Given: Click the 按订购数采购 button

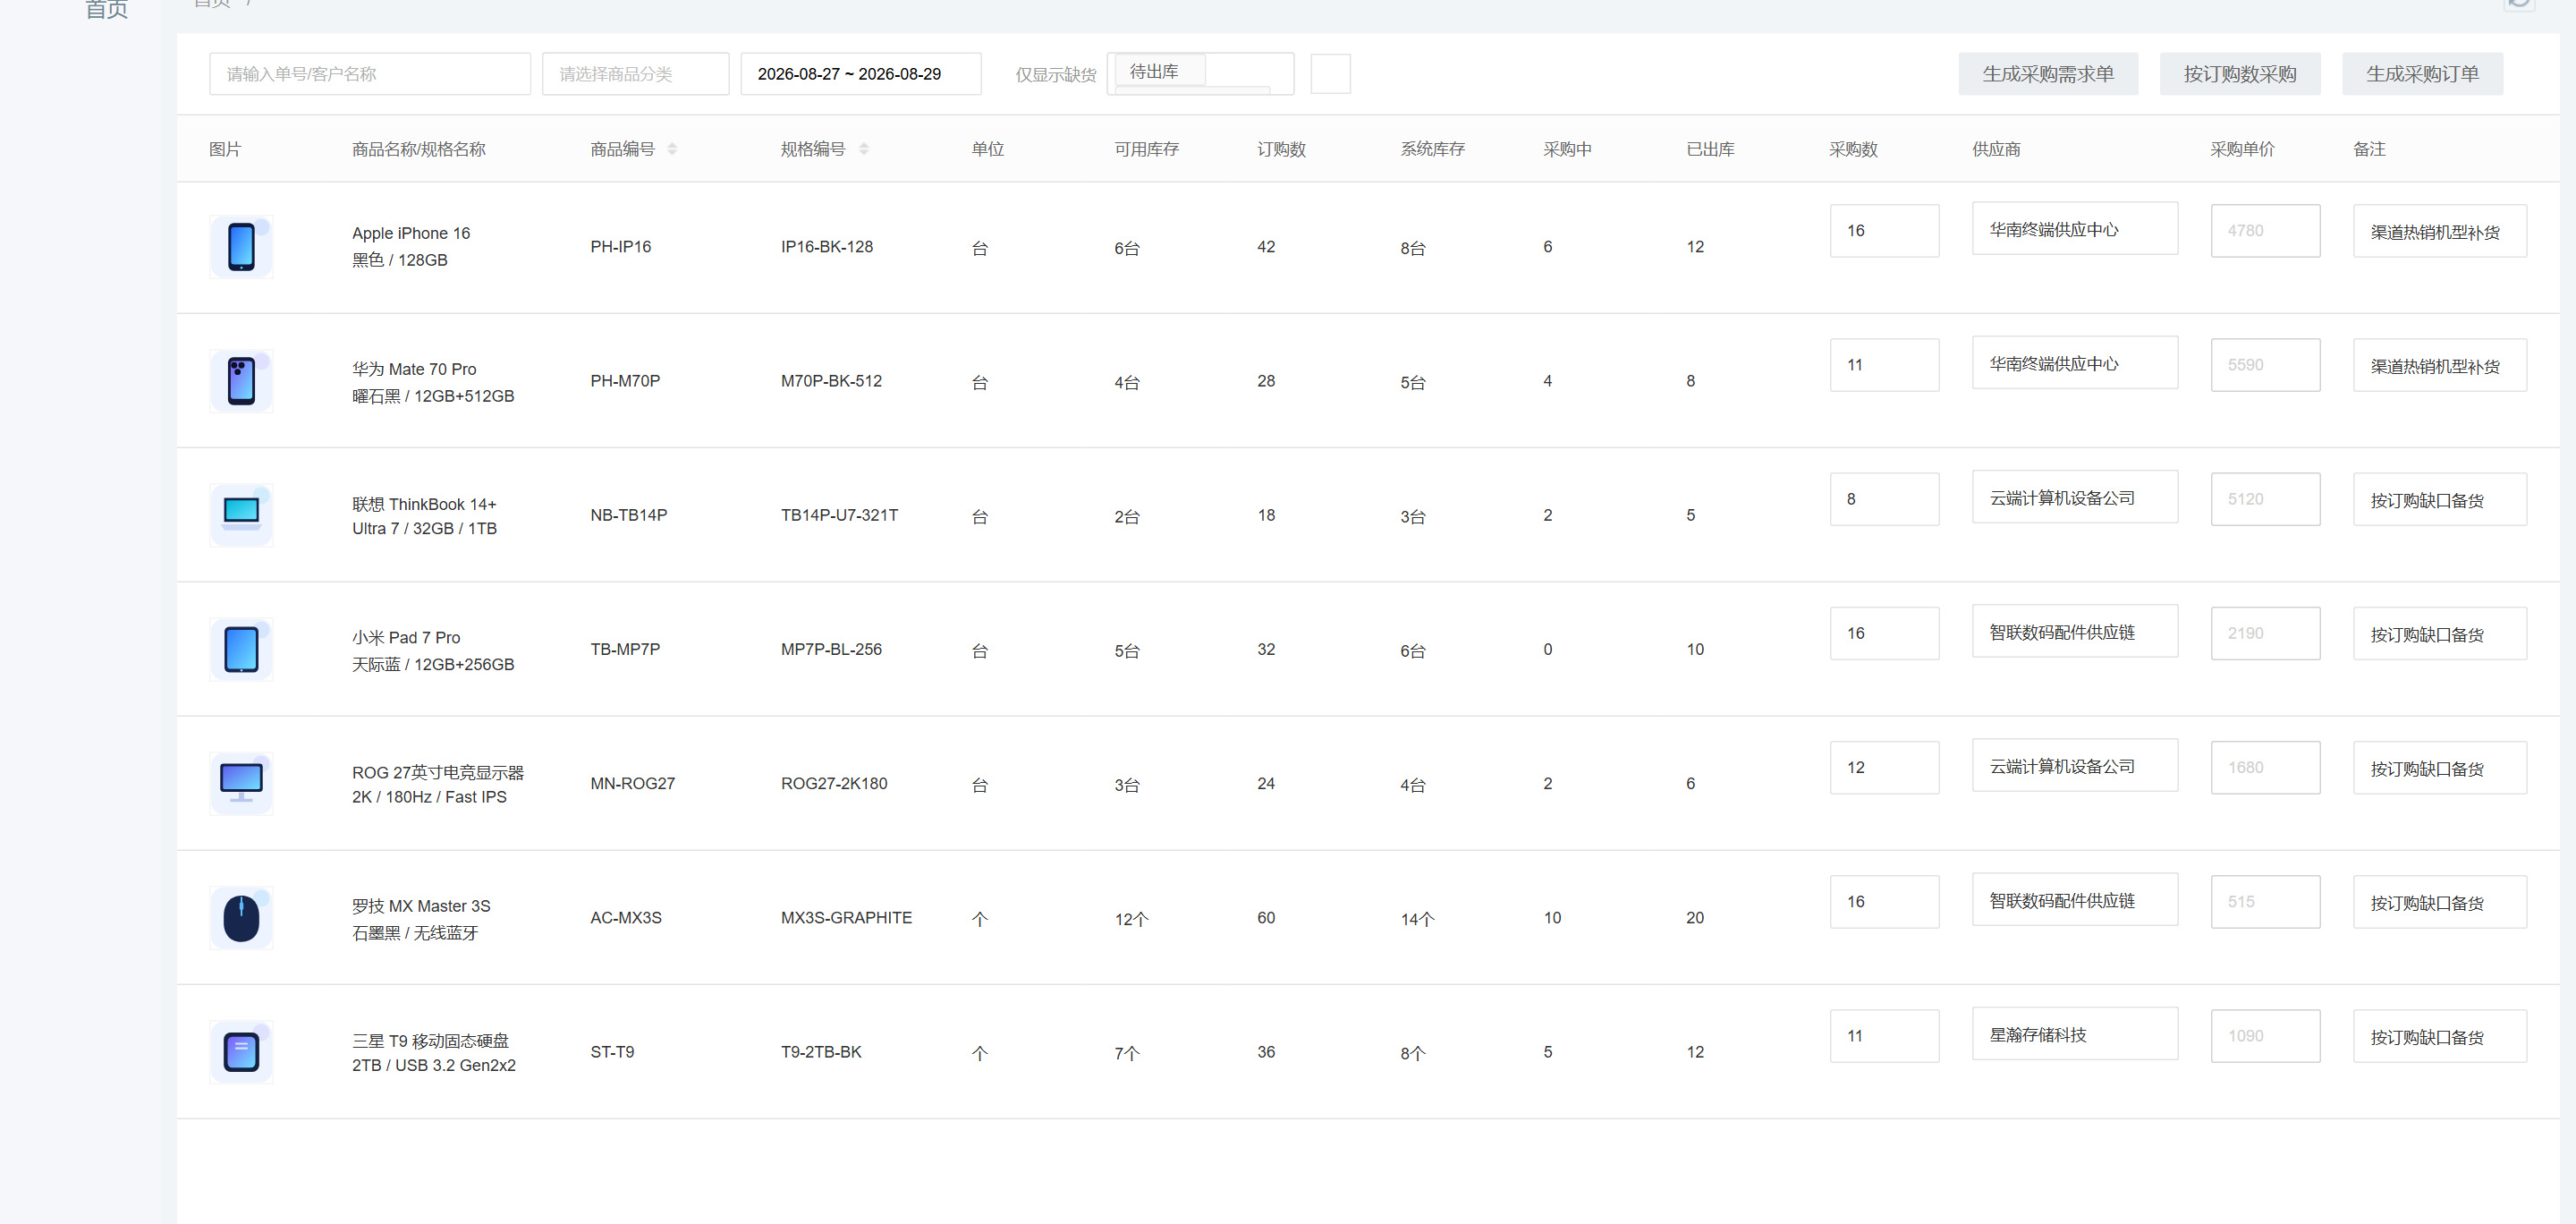Looking at the screenshot, I should (2239, 74).
